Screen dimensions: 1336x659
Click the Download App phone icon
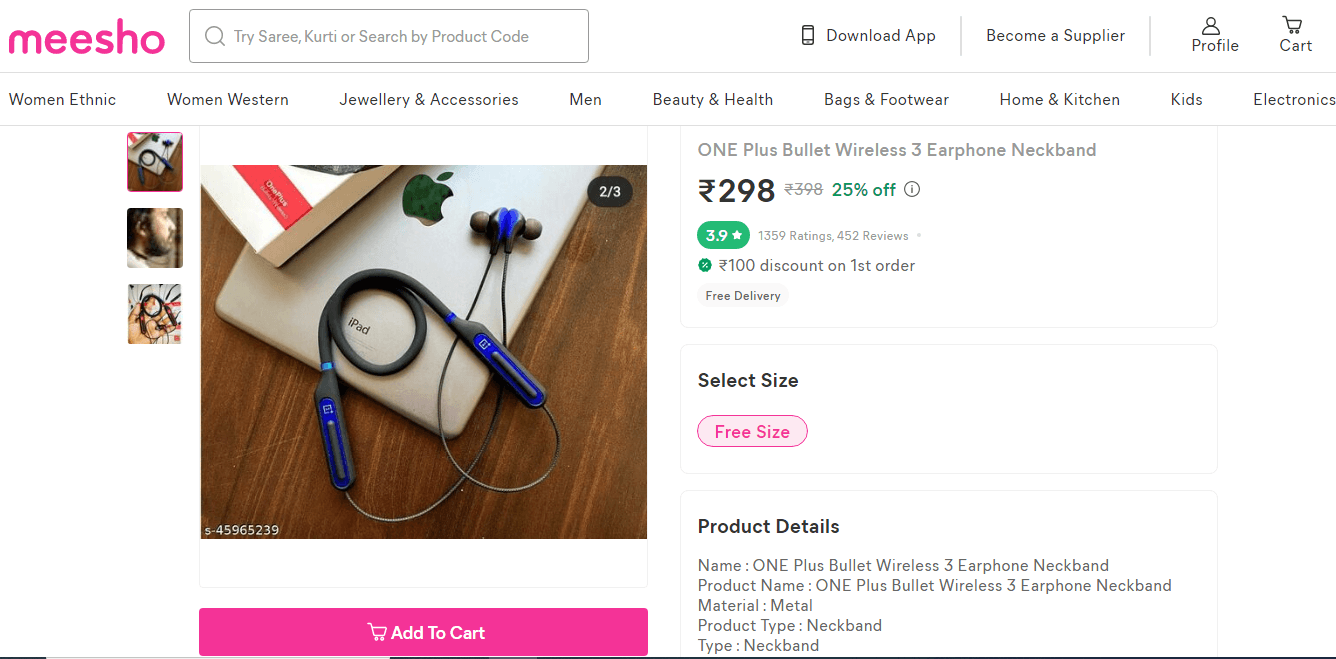click(808, 36)
